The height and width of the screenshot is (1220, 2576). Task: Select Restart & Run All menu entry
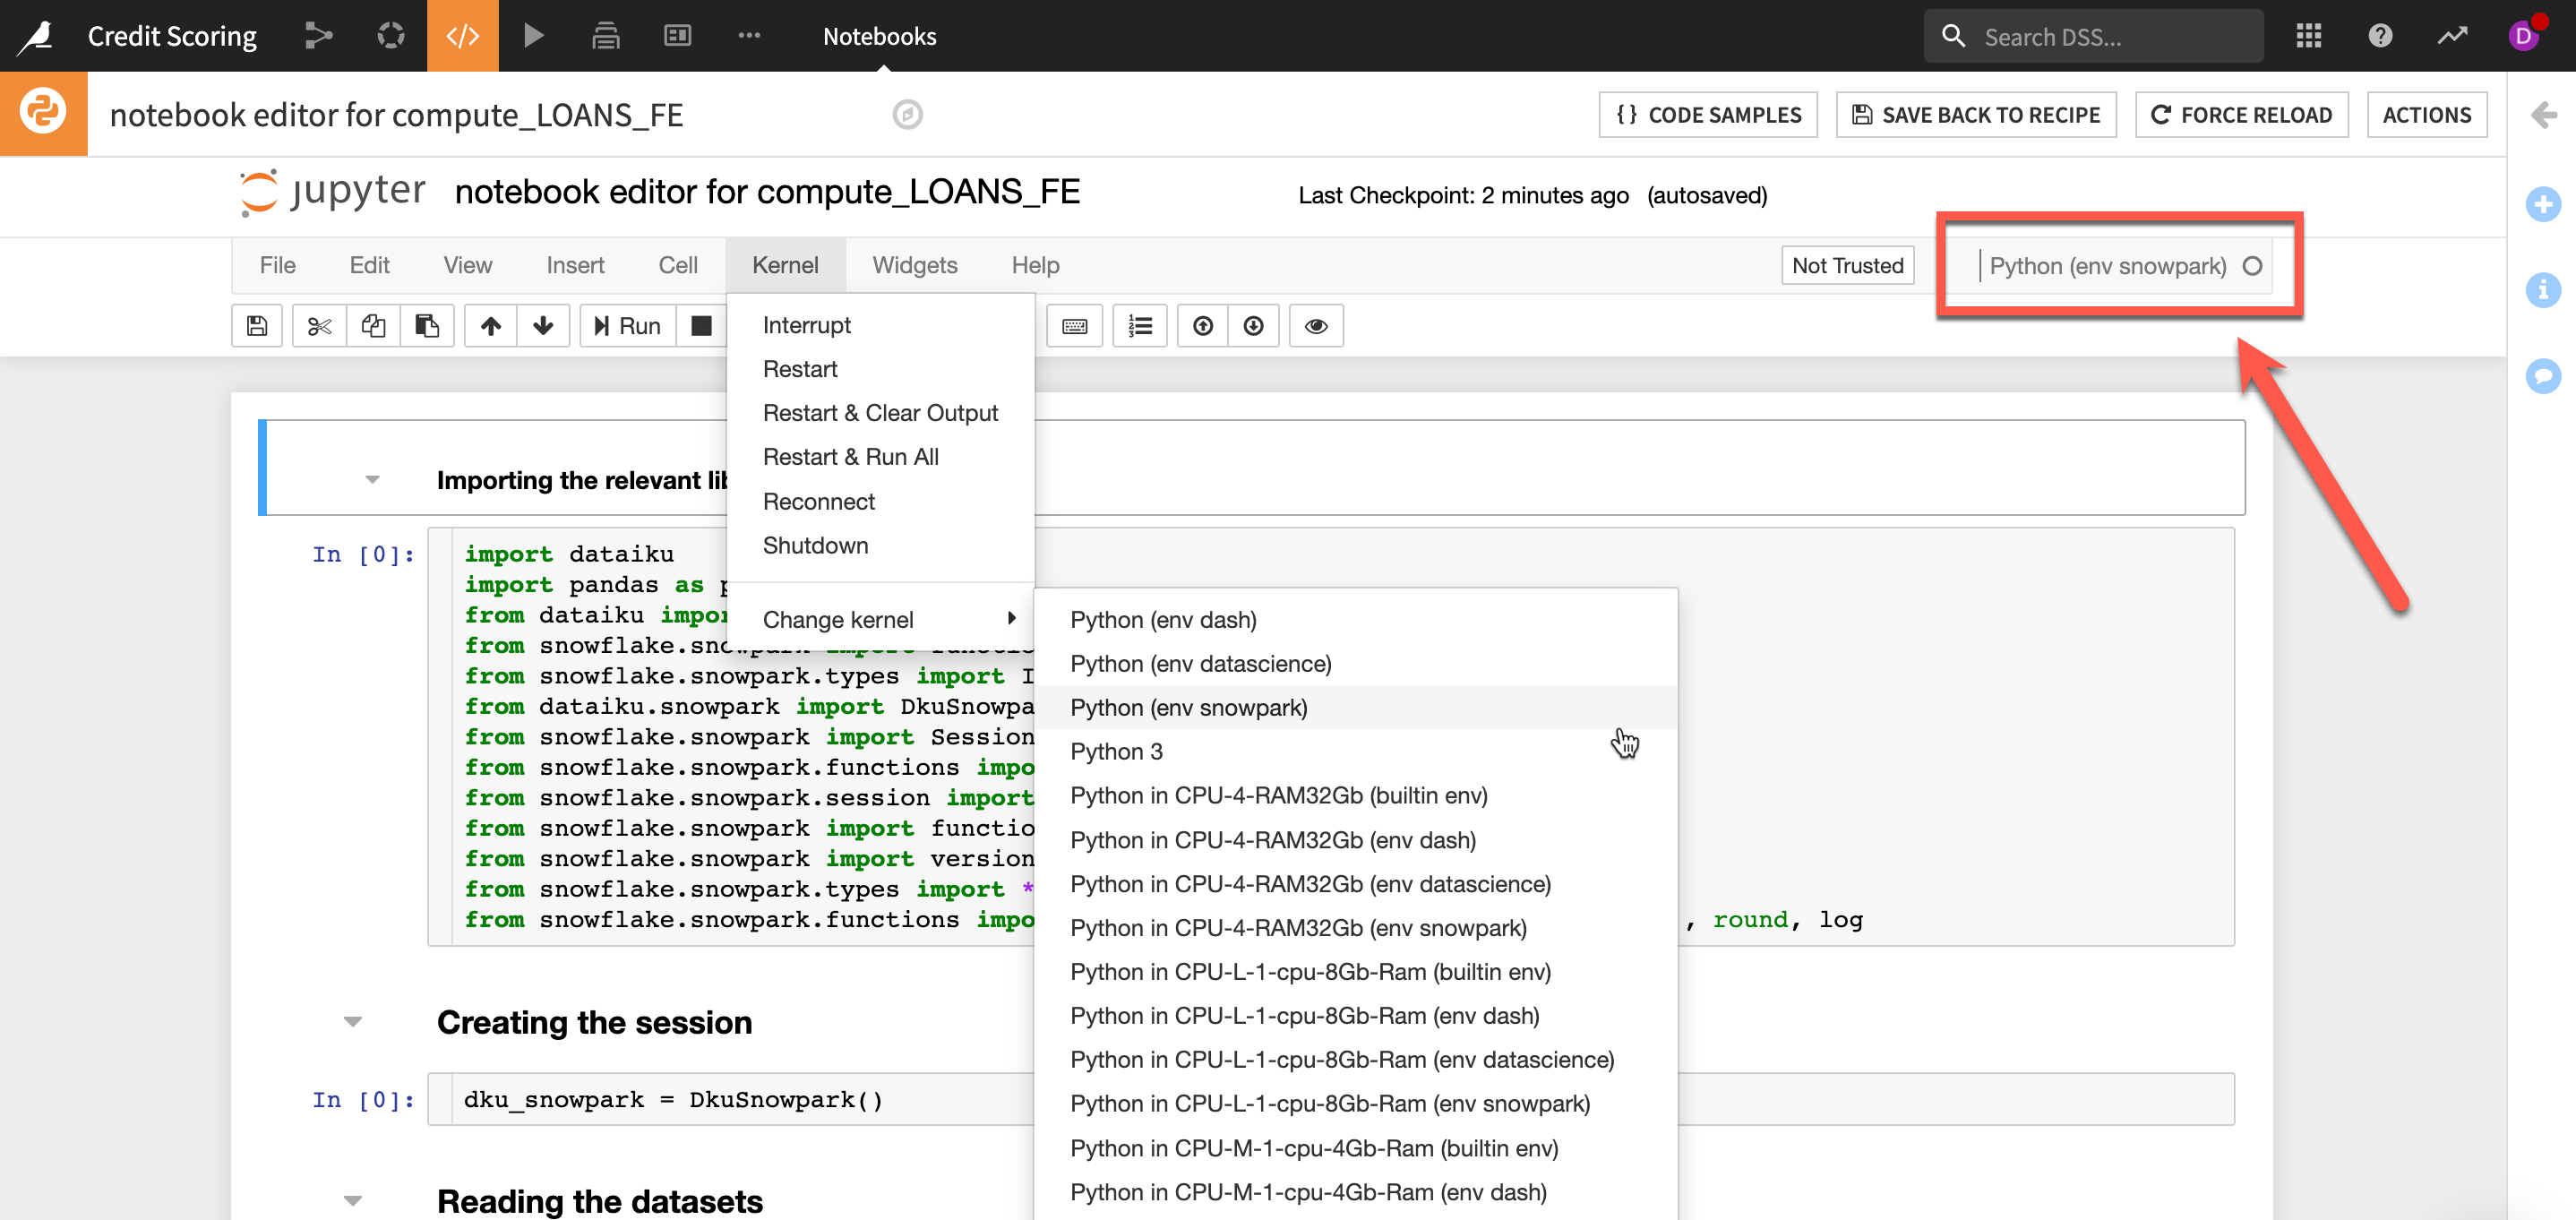850,457
